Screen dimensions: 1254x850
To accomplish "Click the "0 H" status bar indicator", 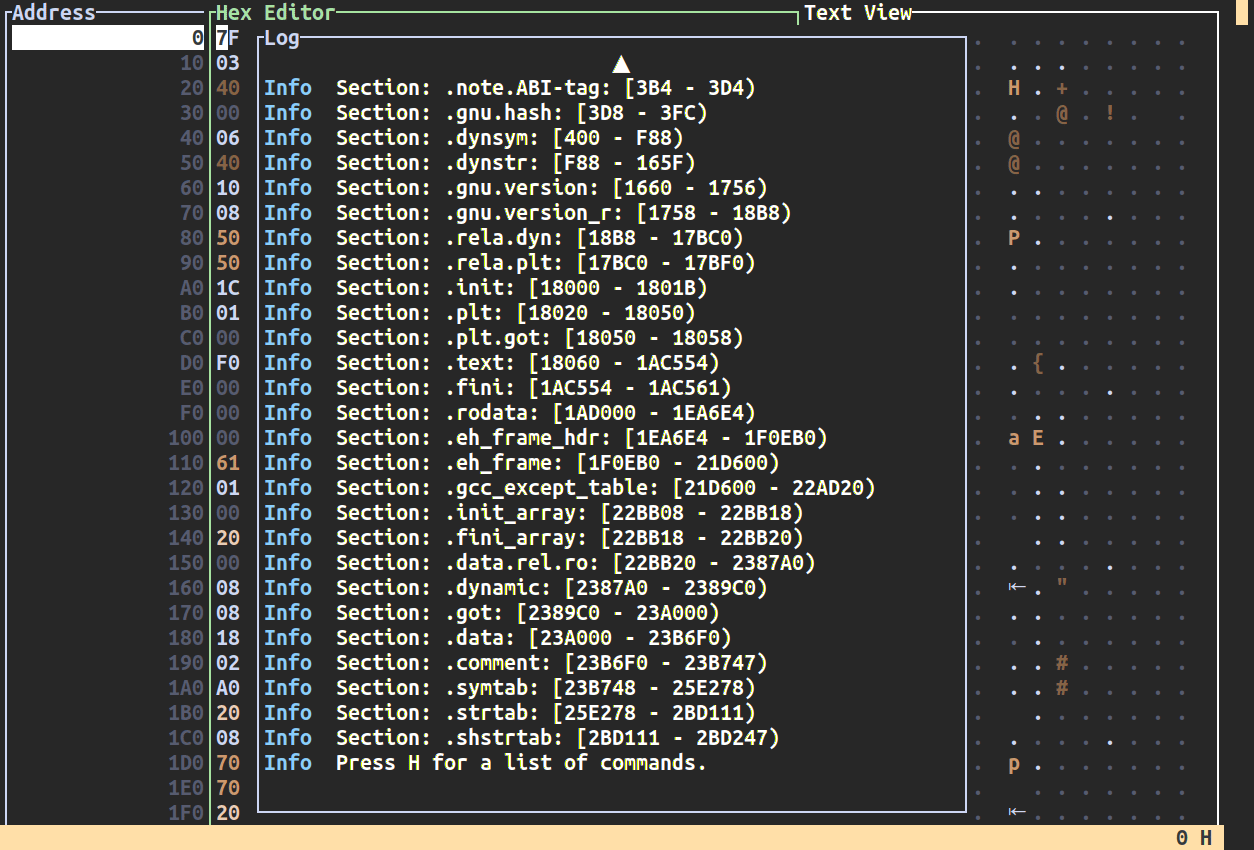I will point(1194,838).
